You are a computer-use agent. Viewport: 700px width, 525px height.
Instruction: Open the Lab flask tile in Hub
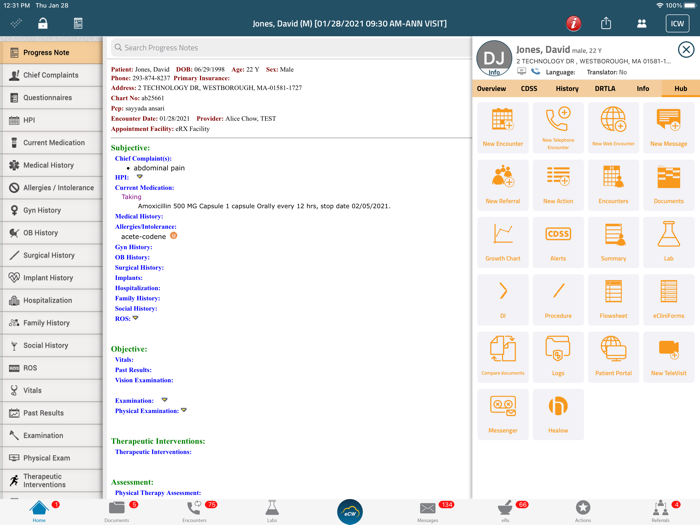coord(669,242)
